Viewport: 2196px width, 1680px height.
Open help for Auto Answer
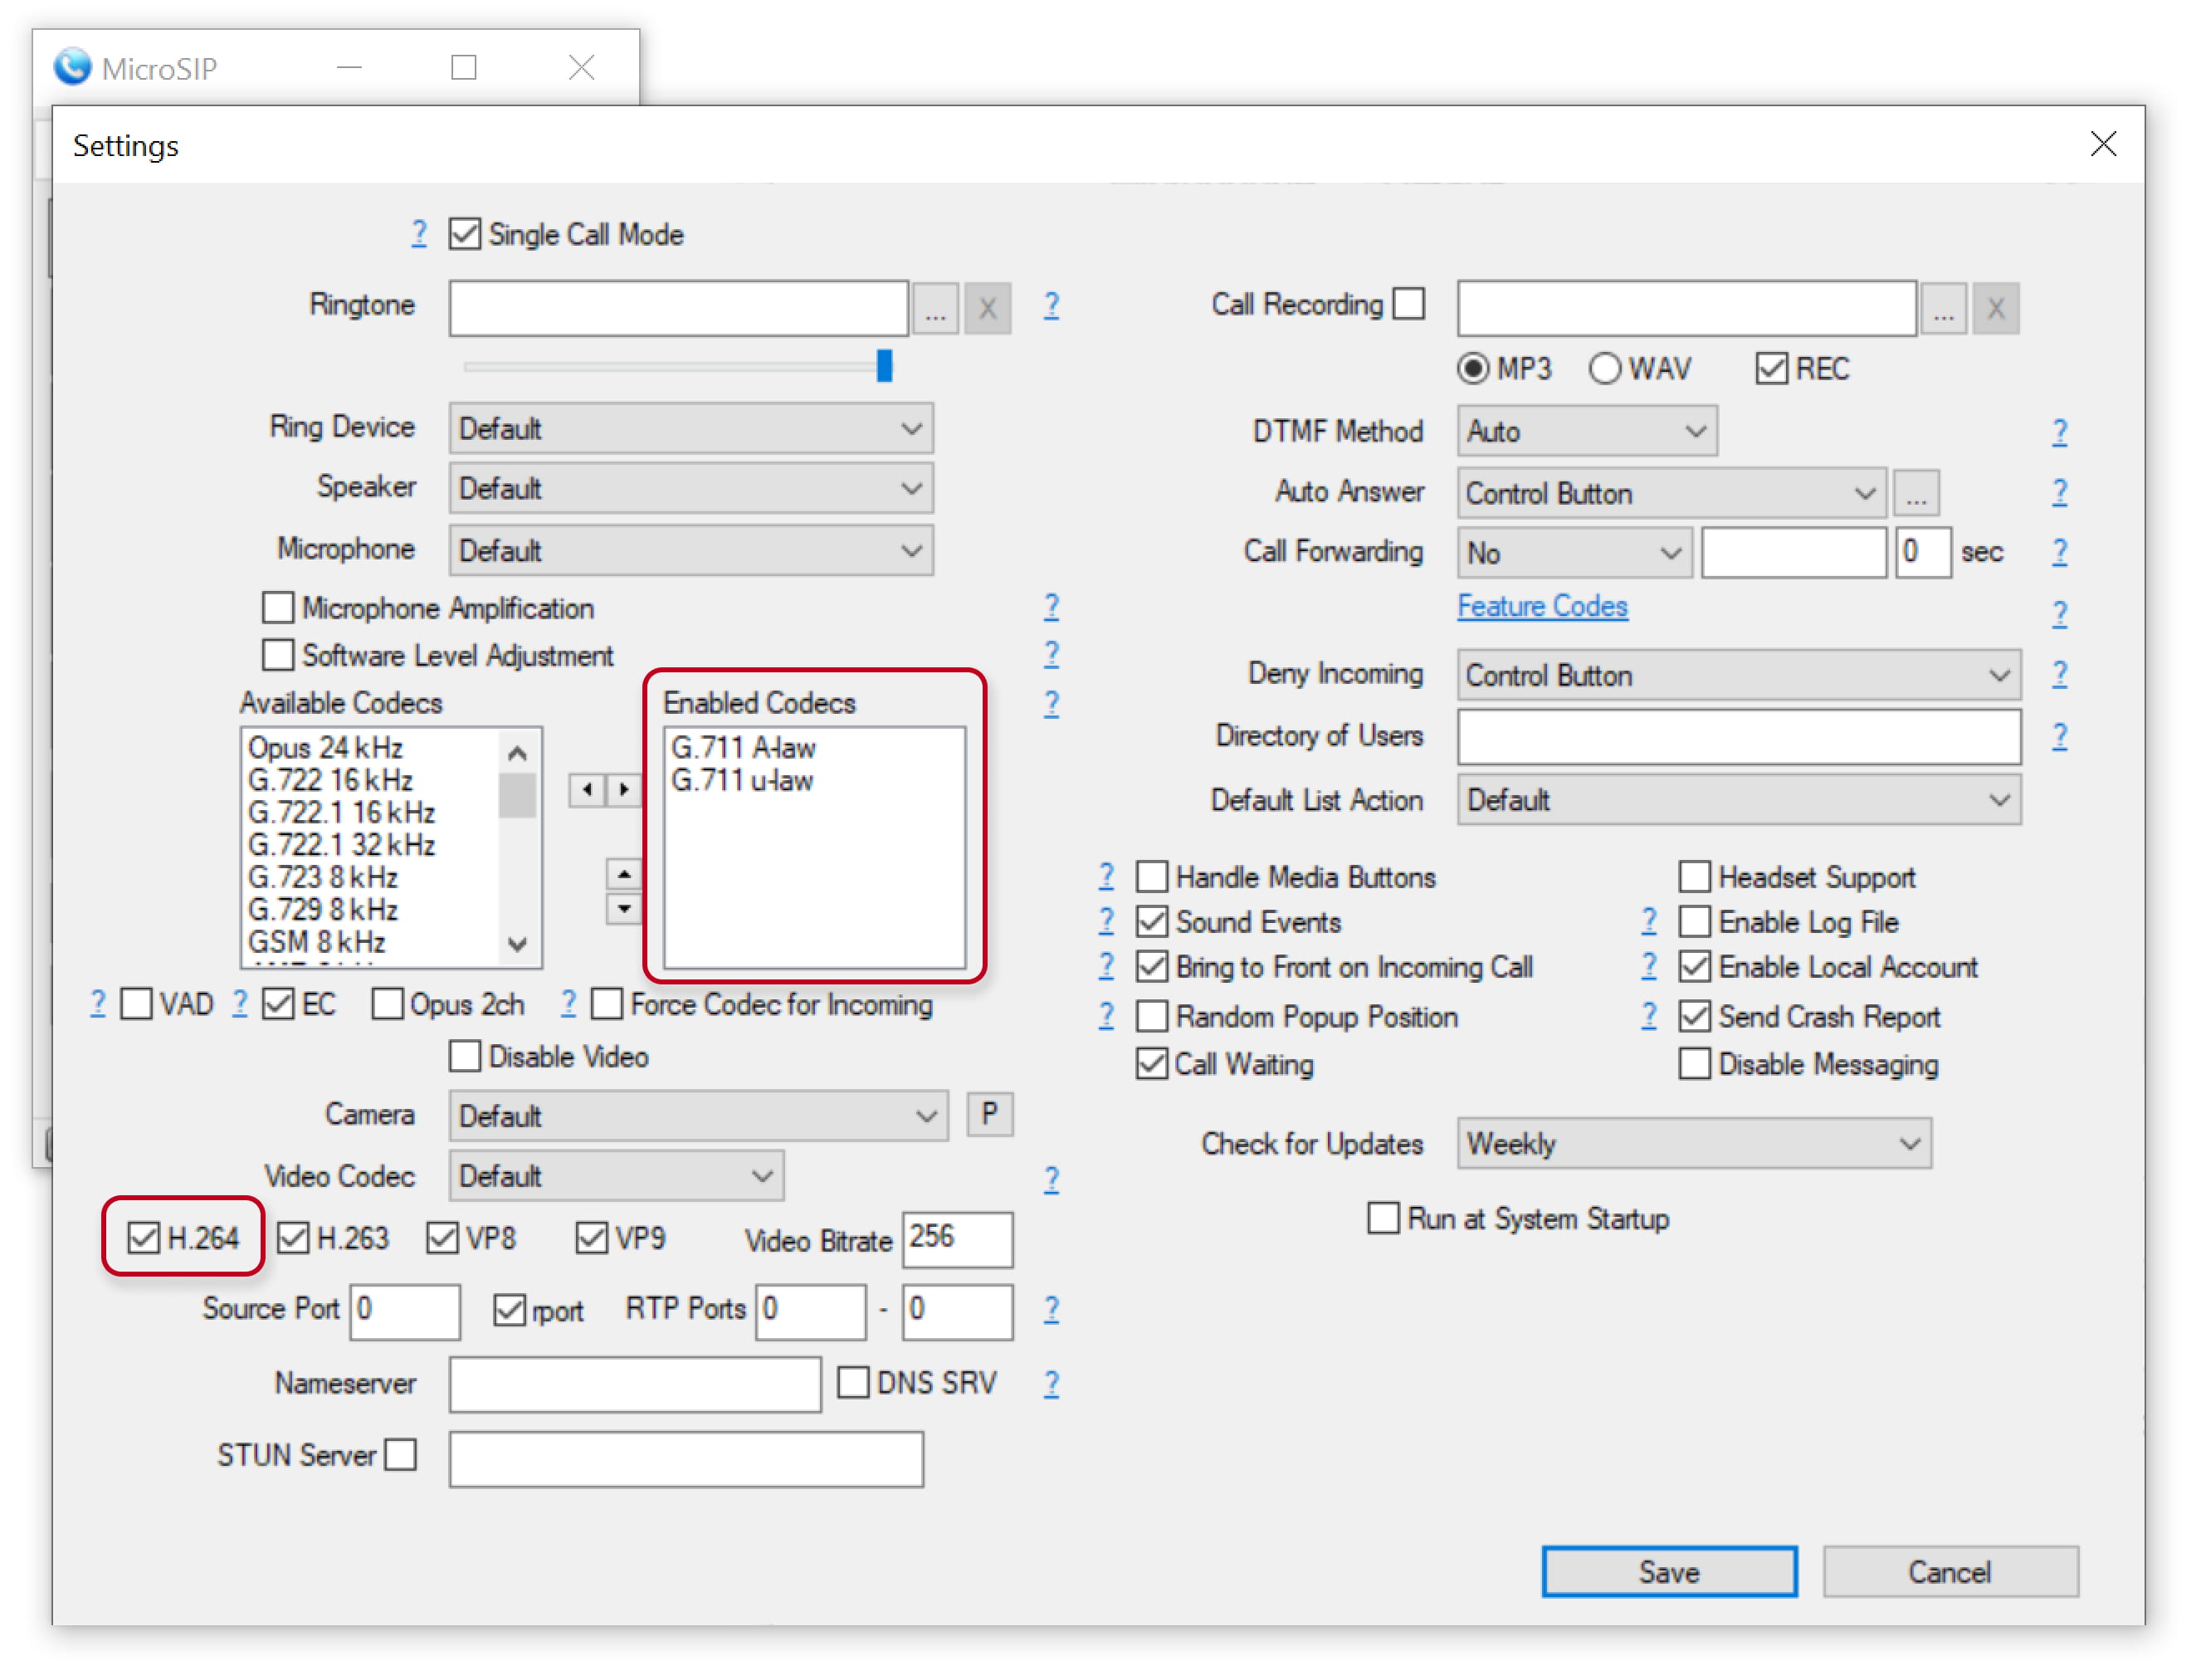tap(2059, 492)
